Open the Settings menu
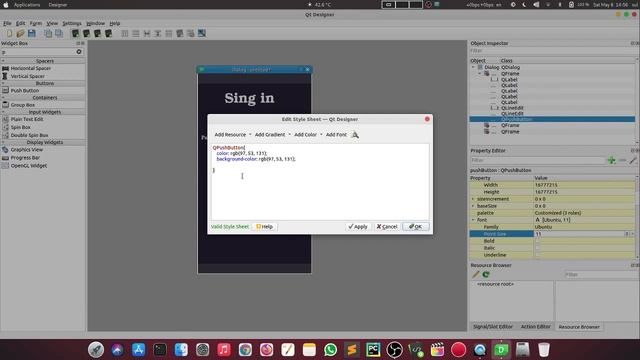640x360 pixels. 72,23
